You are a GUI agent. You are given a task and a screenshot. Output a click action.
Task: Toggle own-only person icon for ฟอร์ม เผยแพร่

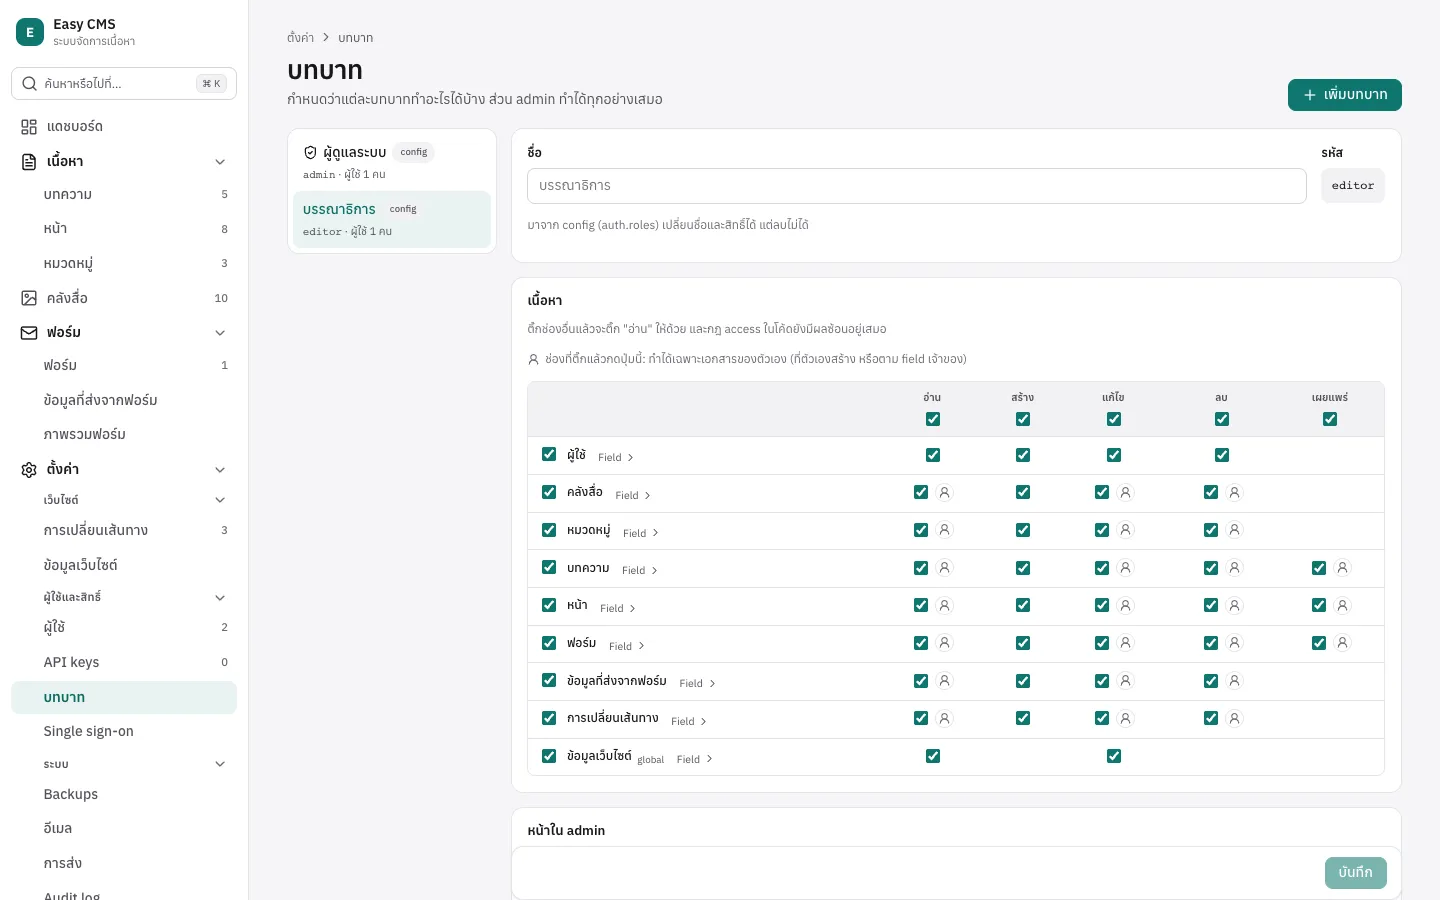coord(1343,643)
